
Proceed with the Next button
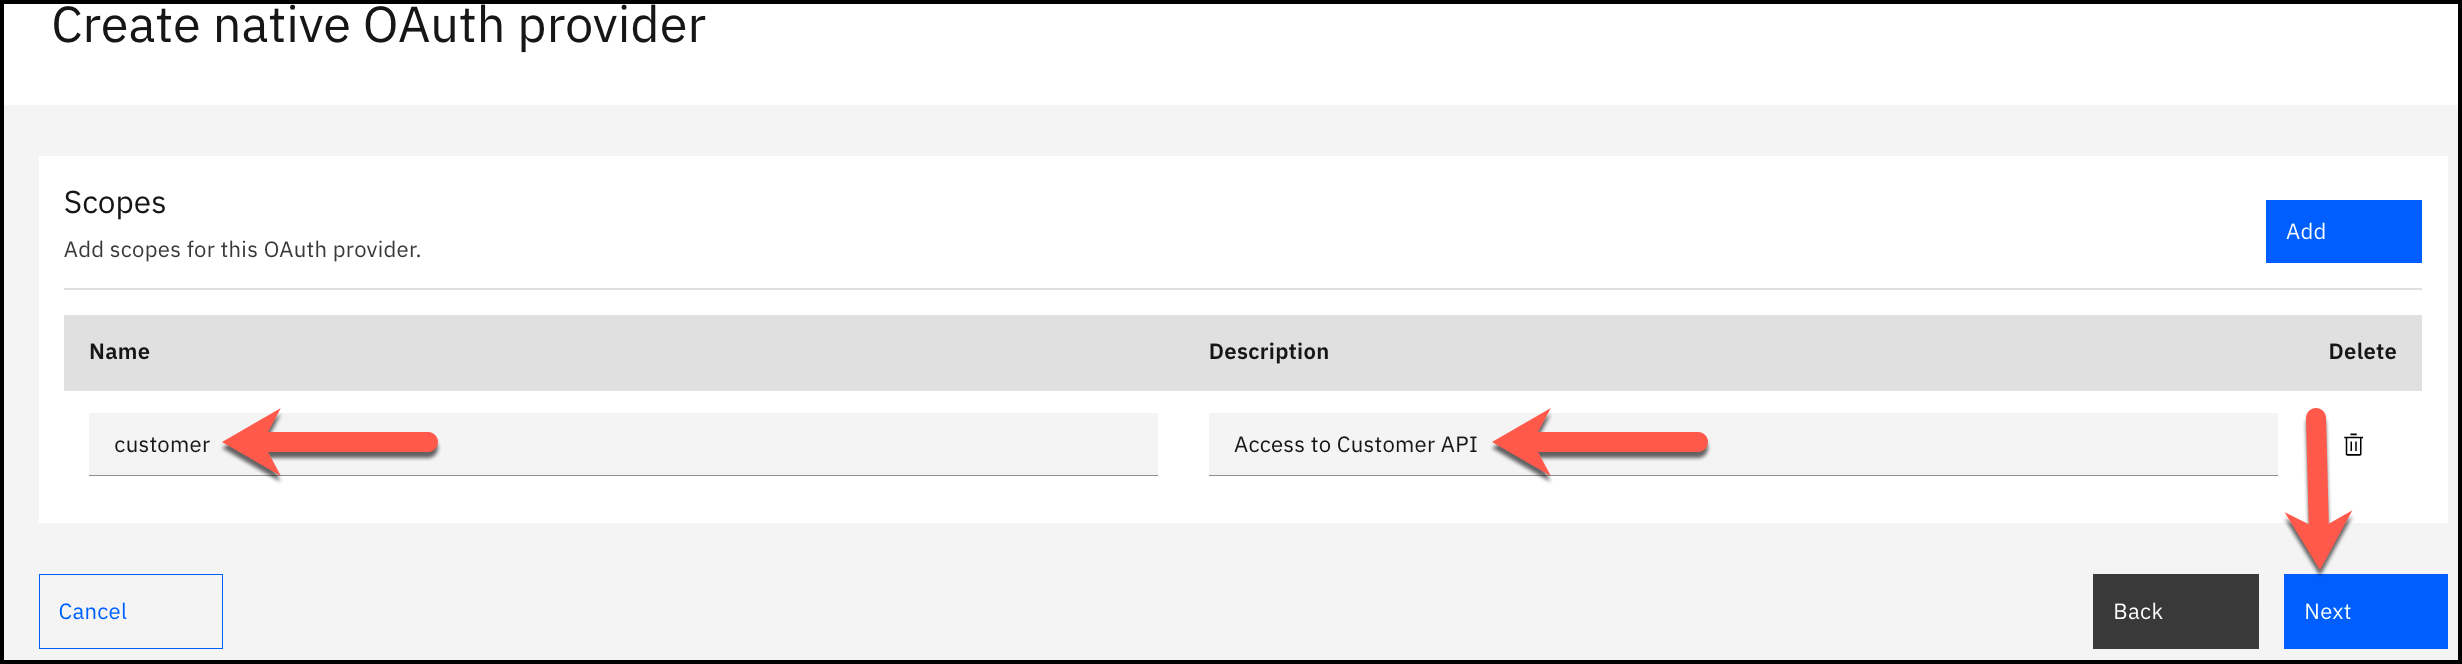tap(2364, 611)
